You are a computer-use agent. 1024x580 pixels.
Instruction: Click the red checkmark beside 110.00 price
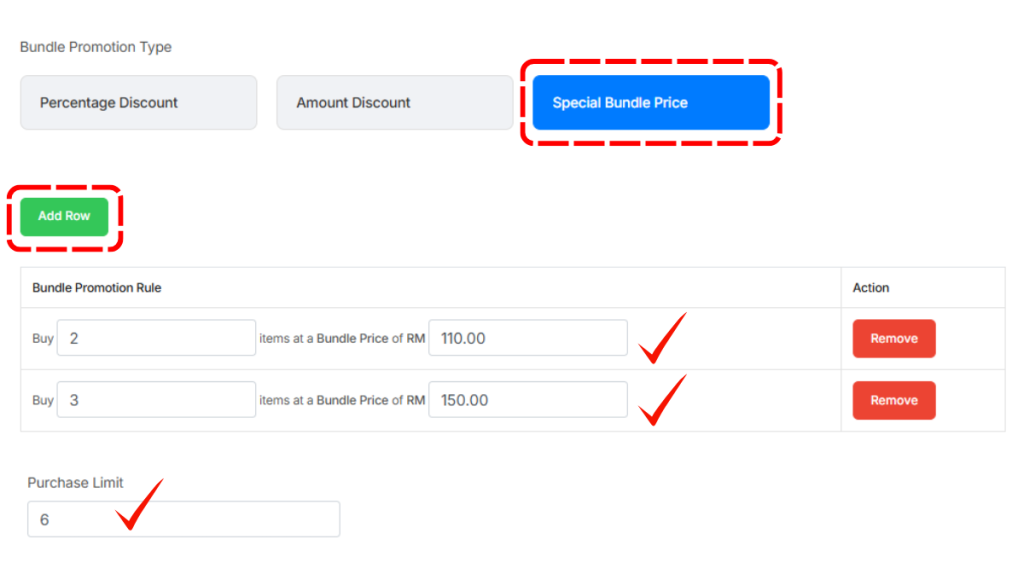[x=660, y=339]
